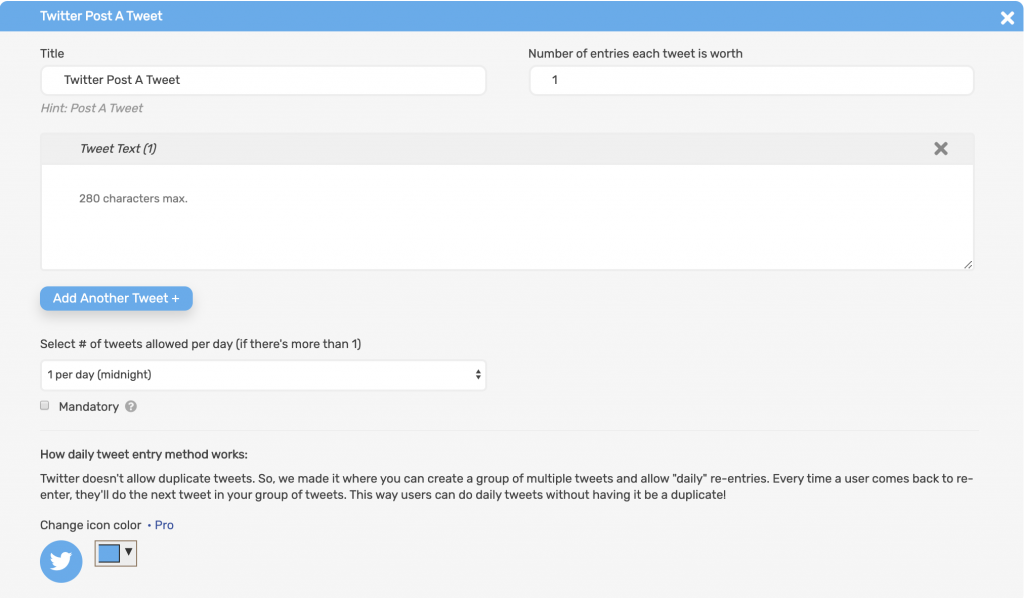
Task: Focus the number of entries field
Action: [x=752, y=80]
